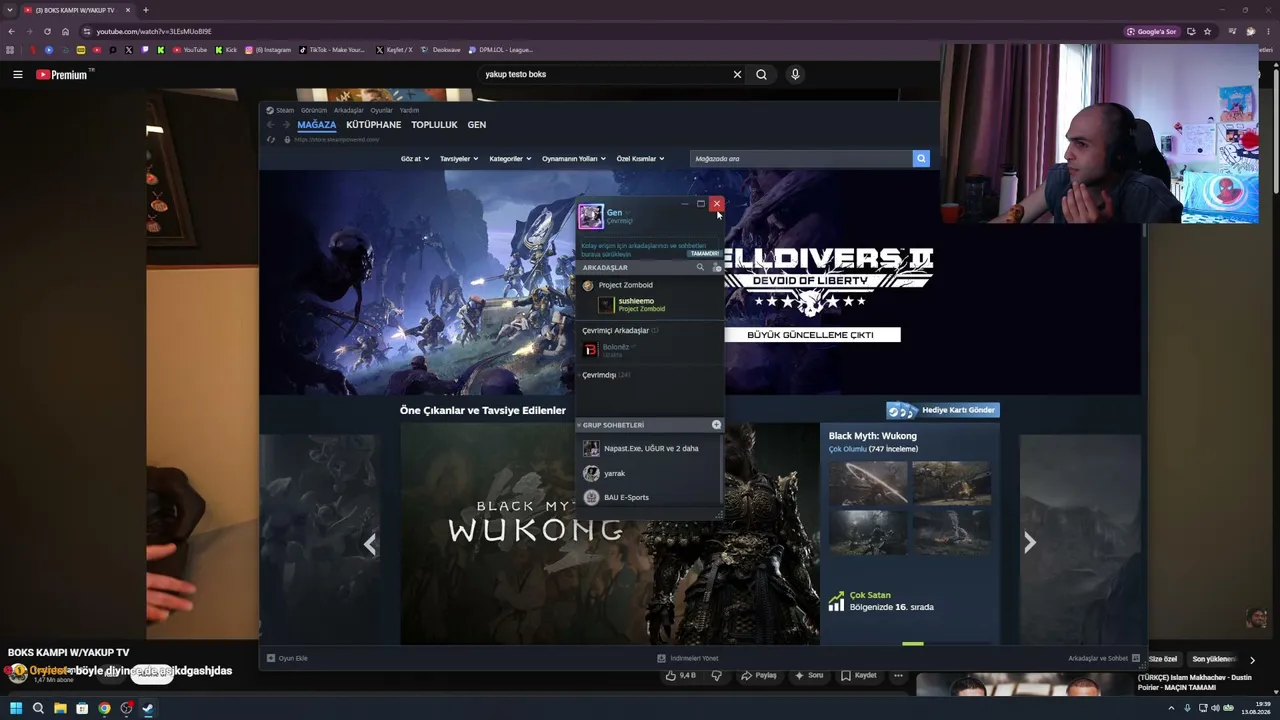
Task: Click in the Steam store search field
Action: 801,159
